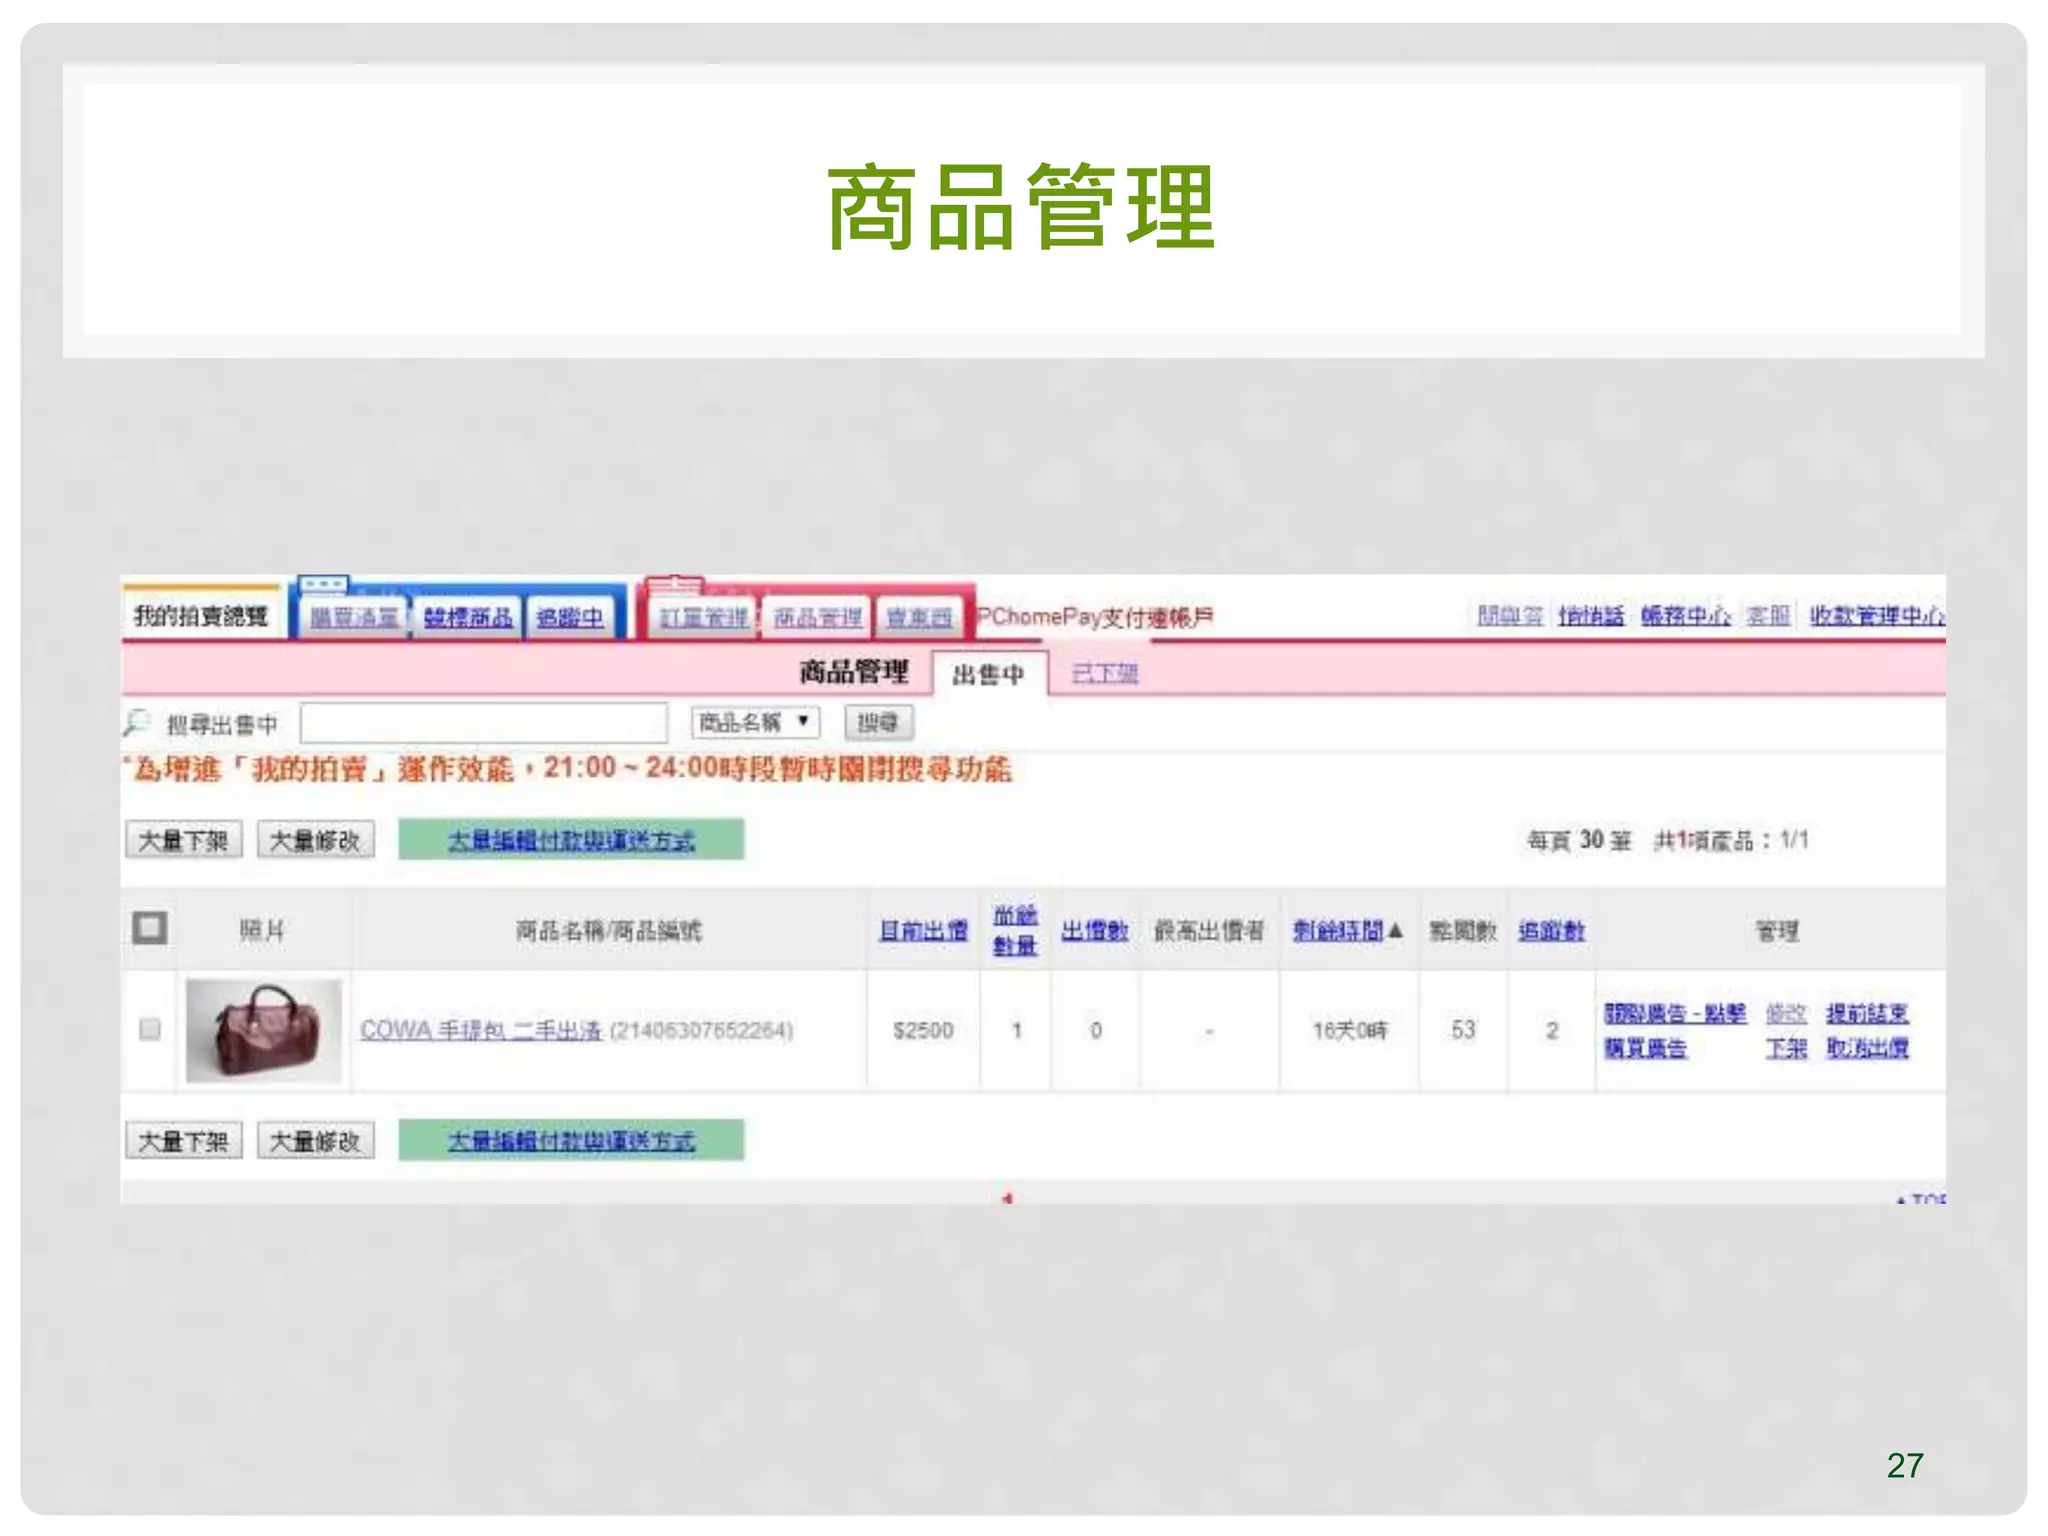Switch to the 已下架 sub-tab
Image resolution: width=2048 pixels, height=1536 pixels.
(x=1105, y=673)
